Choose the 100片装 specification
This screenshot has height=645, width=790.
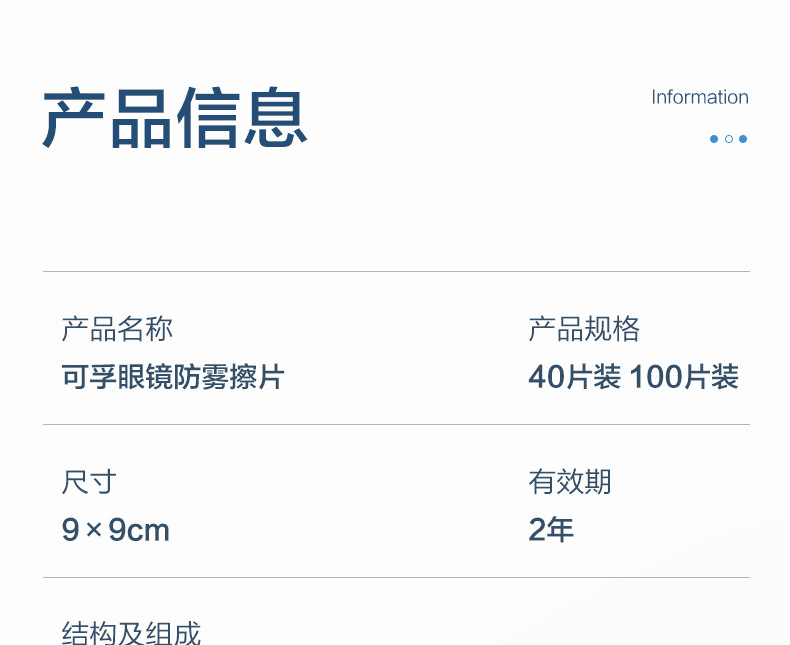[684, 377]
